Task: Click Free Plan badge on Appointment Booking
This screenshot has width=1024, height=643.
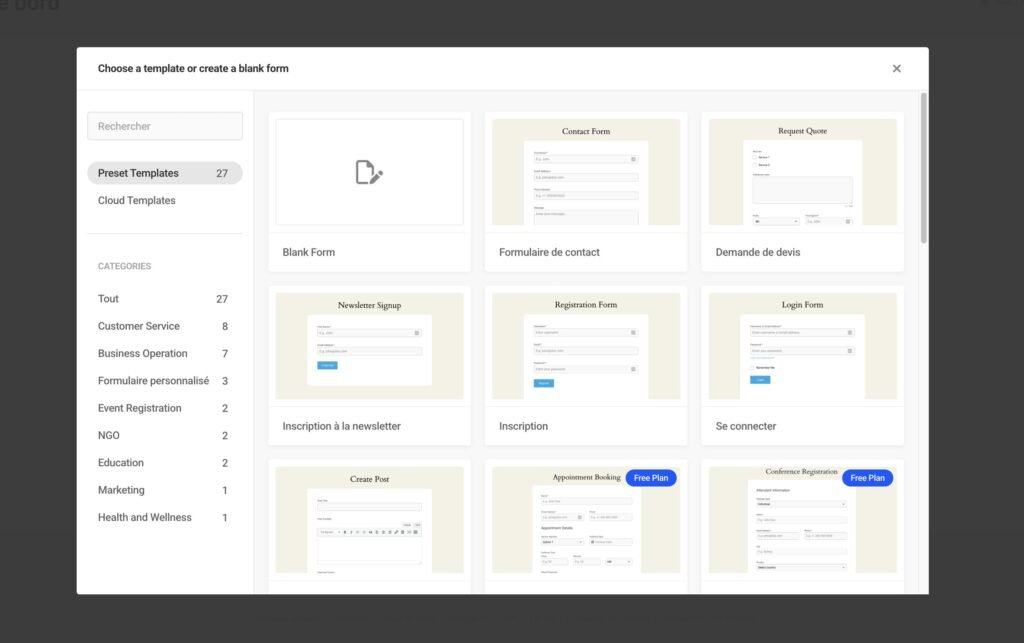Action: [x=651, y=478]
